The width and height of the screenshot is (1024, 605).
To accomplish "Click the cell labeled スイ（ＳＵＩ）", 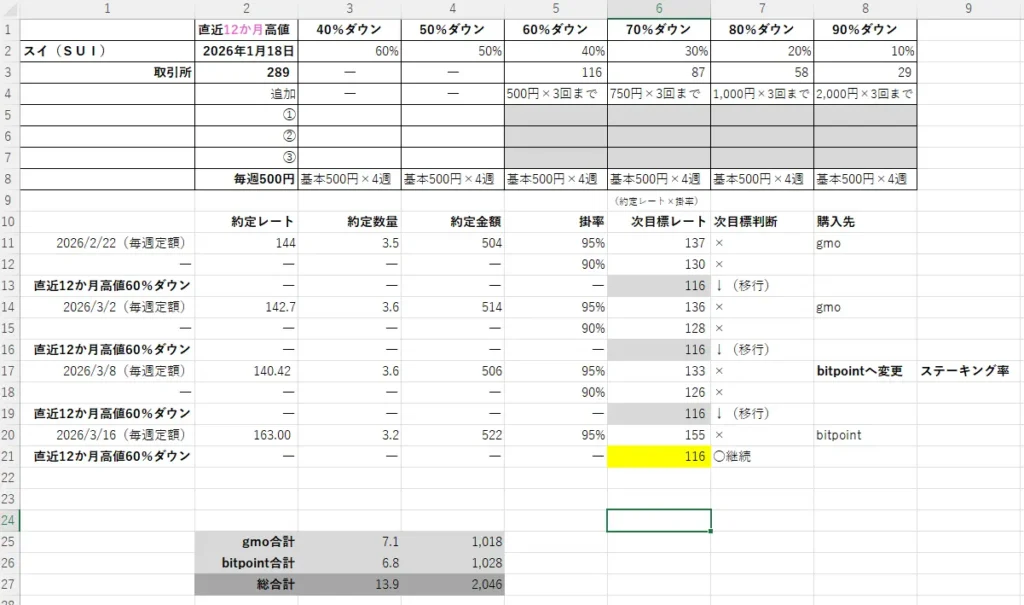I will (108, 50).
